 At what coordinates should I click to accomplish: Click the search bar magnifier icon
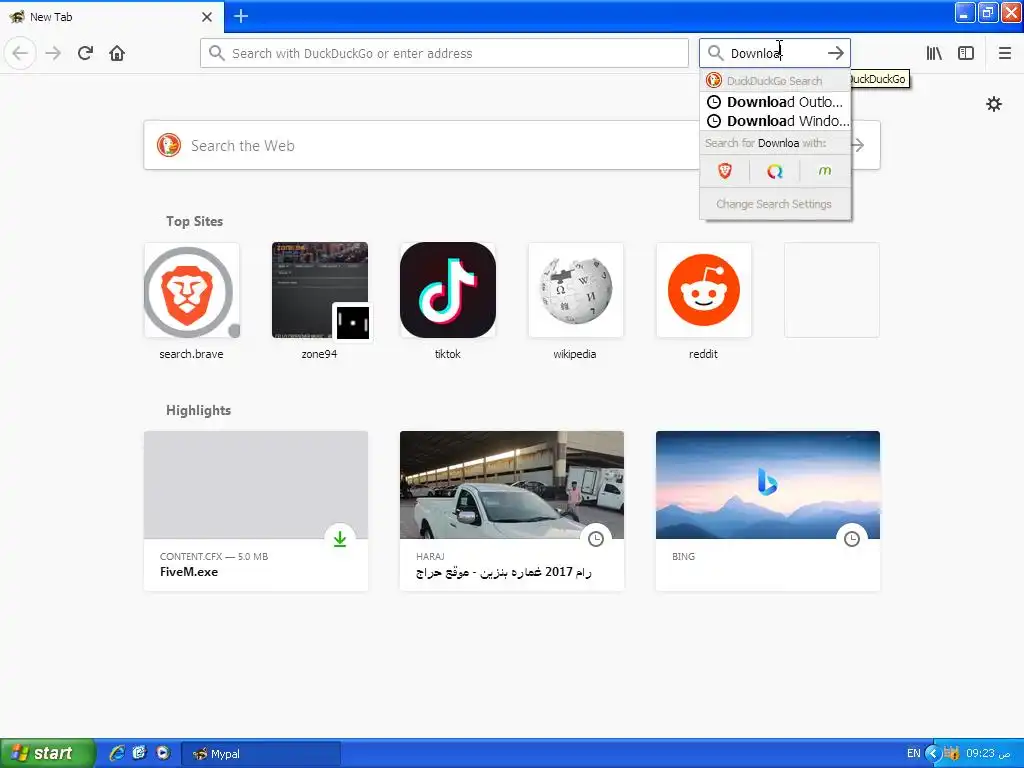pyautogui.click(x=716, y=53)
